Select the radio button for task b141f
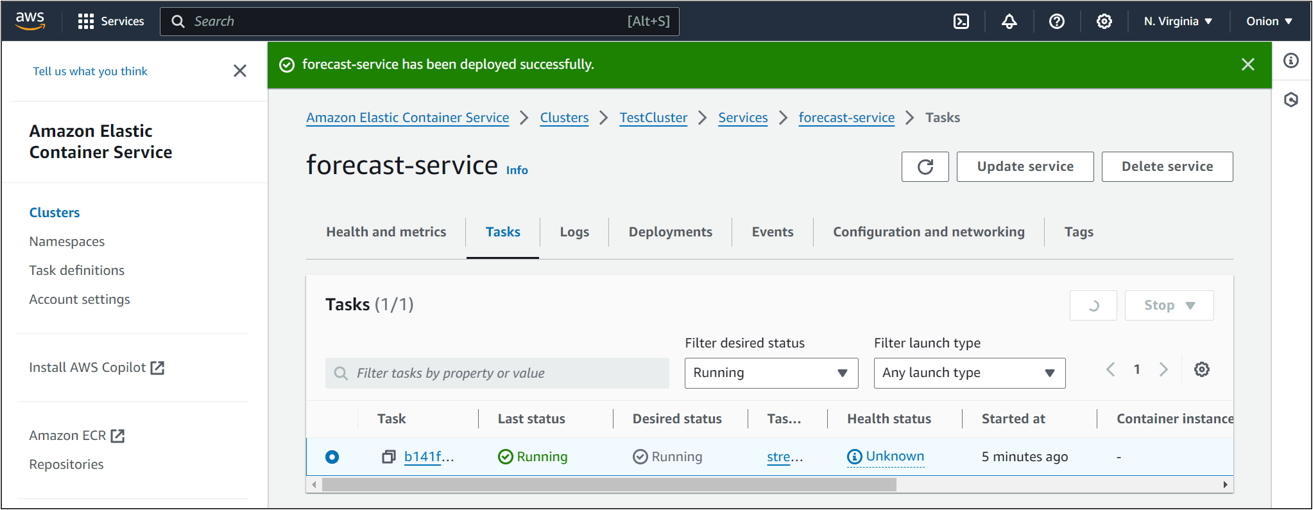 pyautogui.click(x=332, y=457)
